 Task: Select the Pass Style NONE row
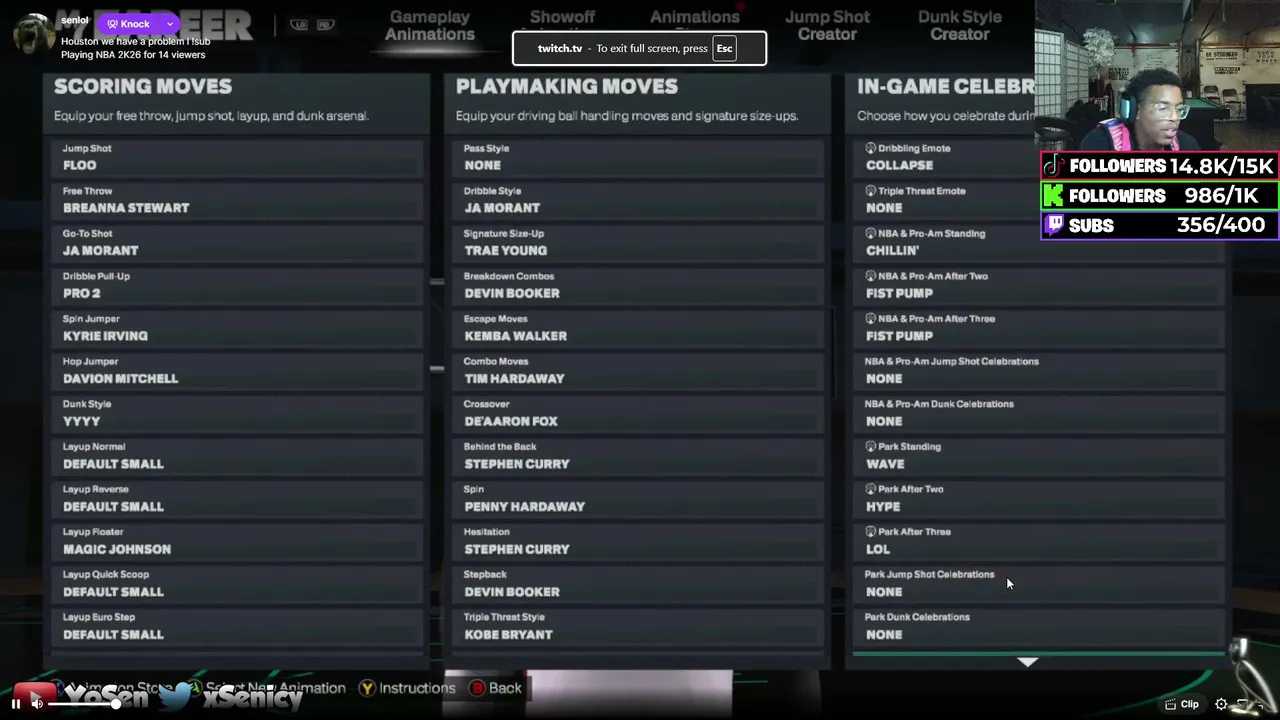point(639,157)
